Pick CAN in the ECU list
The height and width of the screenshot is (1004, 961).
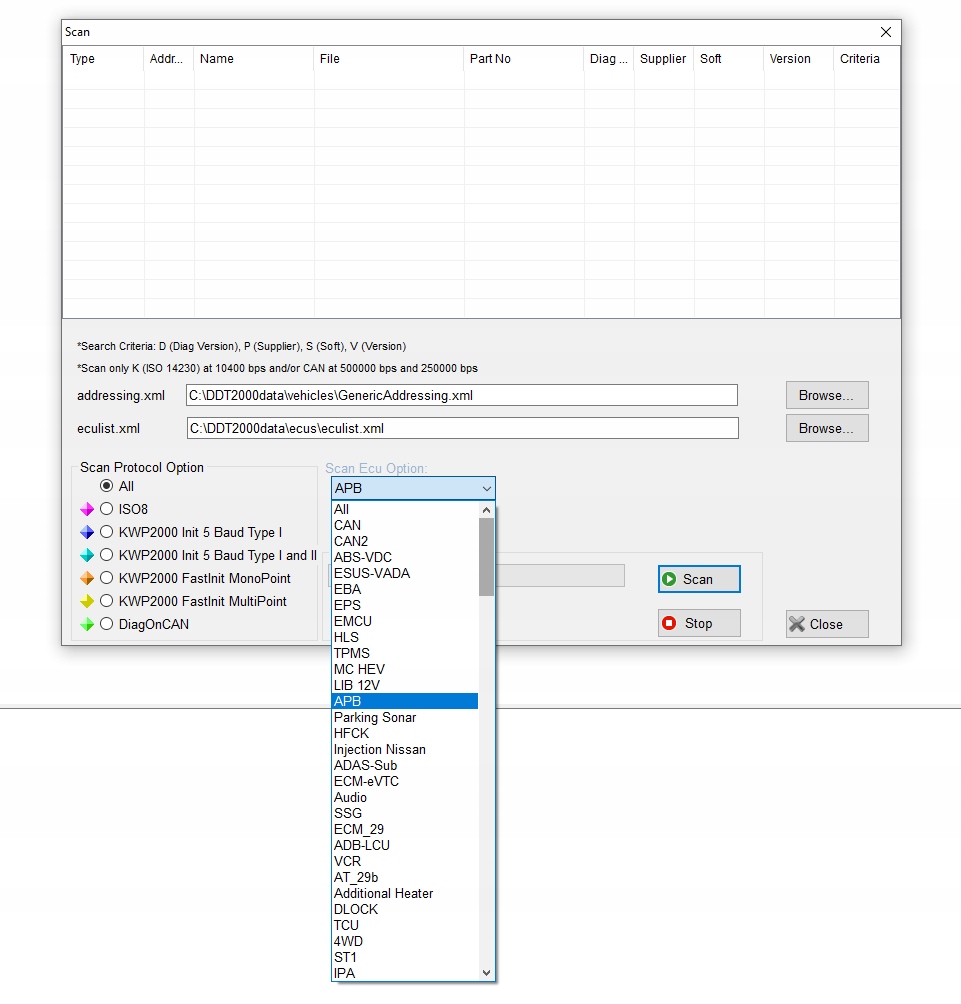click(405, 526)
